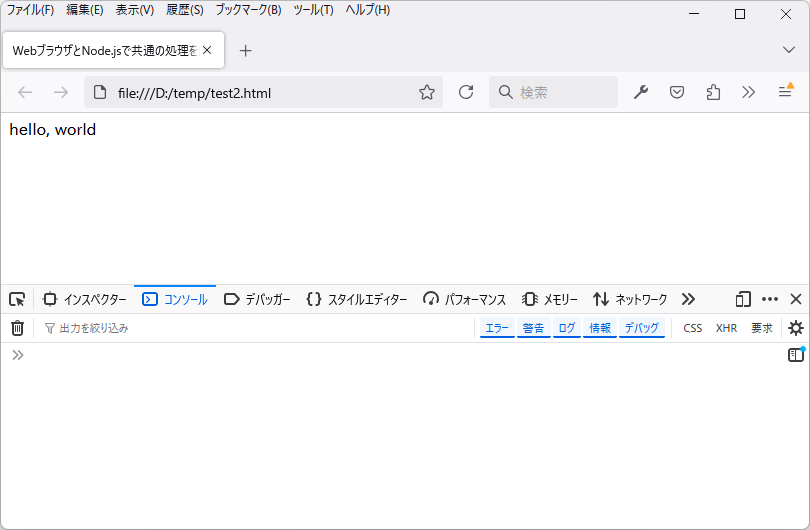Toggle responsive design mode icon

tap(743, 299)
